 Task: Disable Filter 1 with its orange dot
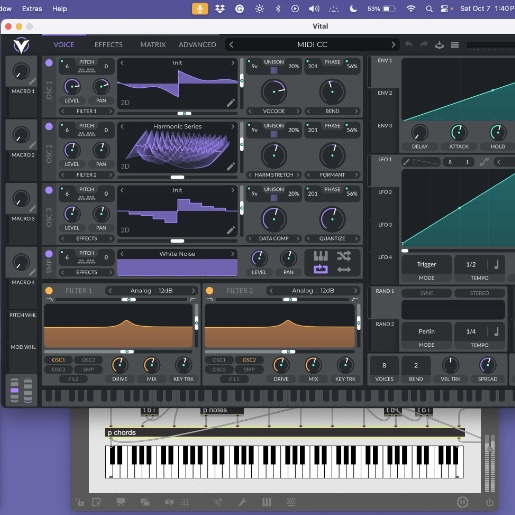coord(49,291)
